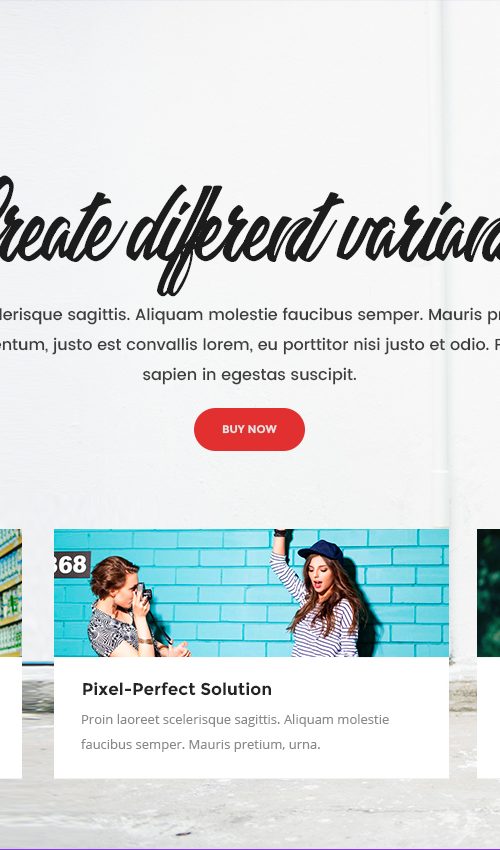
Task: Click the white body of right card
Action: point(489,718)
